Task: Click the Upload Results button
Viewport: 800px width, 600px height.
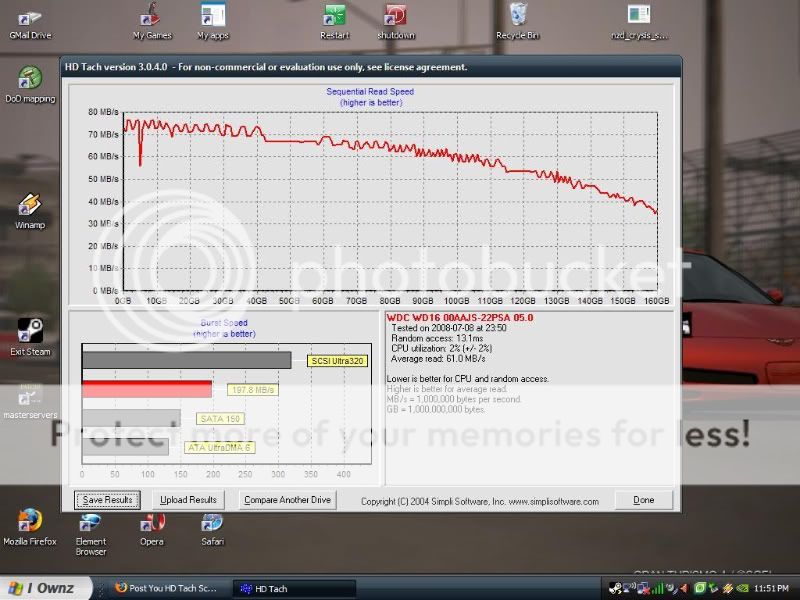Action: pos(188,500)
